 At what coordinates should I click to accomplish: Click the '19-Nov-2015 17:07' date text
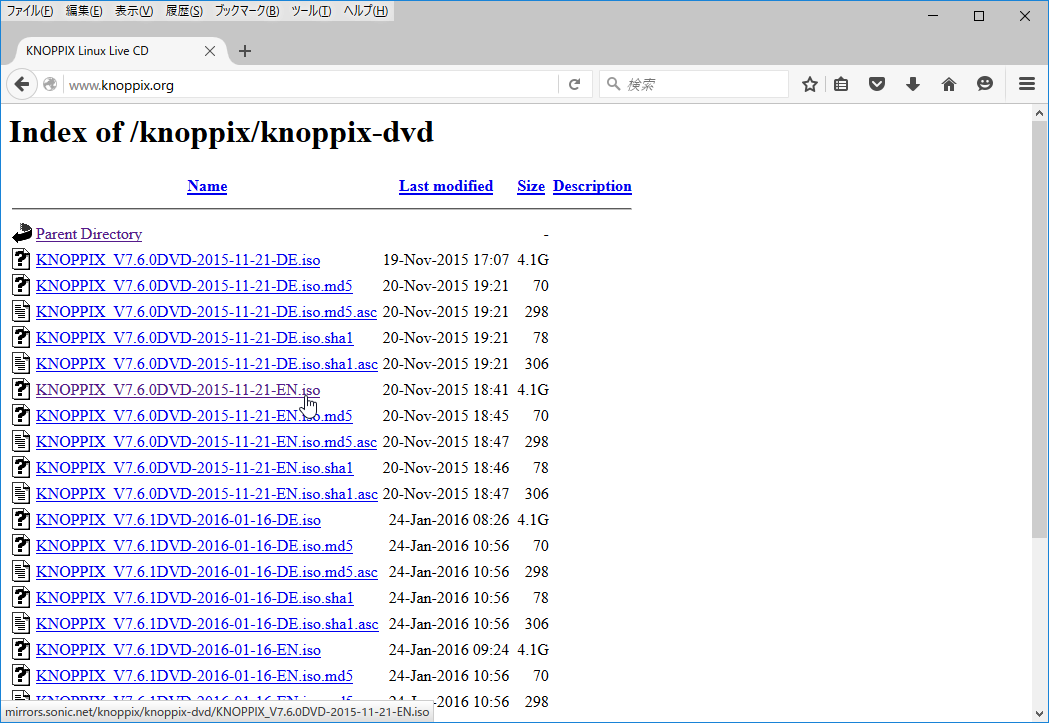(446, 260)
